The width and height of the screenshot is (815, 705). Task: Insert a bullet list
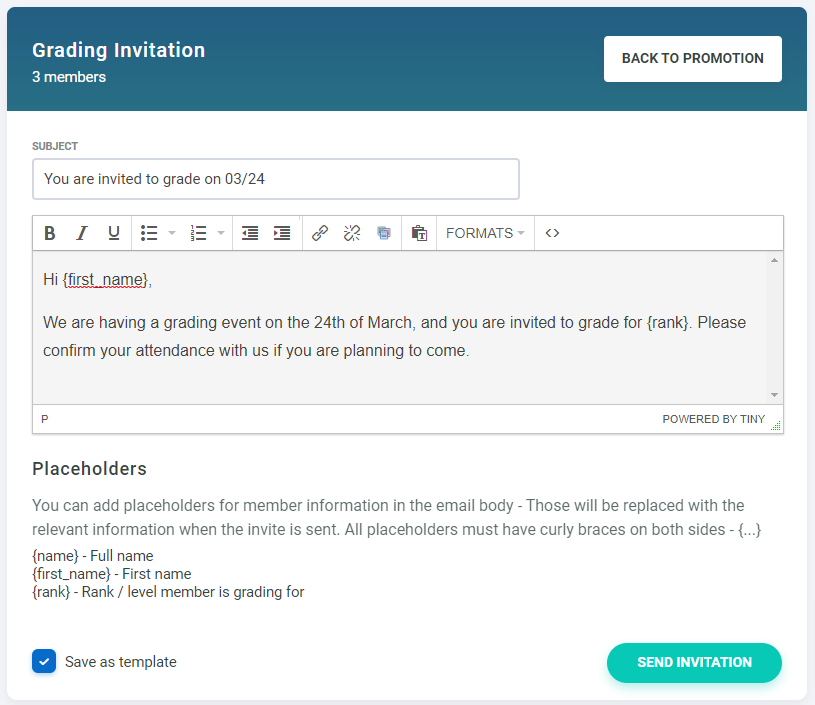click(x=149, y=233)
